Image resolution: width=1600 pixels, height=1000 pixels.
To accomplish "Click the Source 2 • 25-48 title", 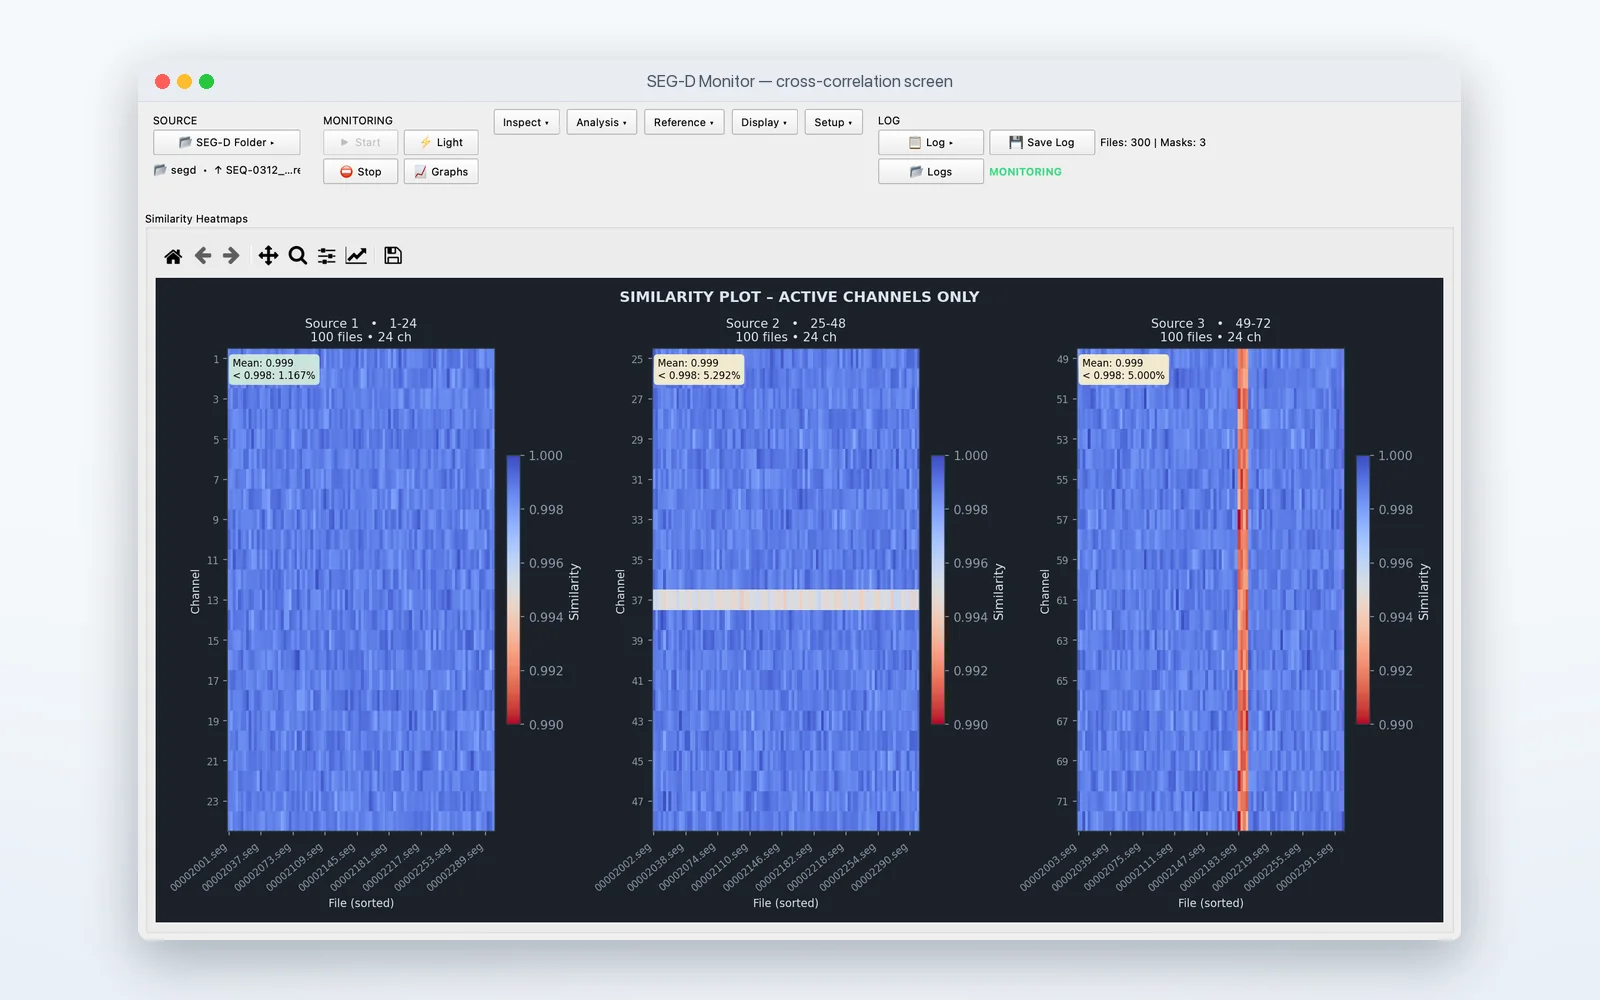I will click(786, 324).
